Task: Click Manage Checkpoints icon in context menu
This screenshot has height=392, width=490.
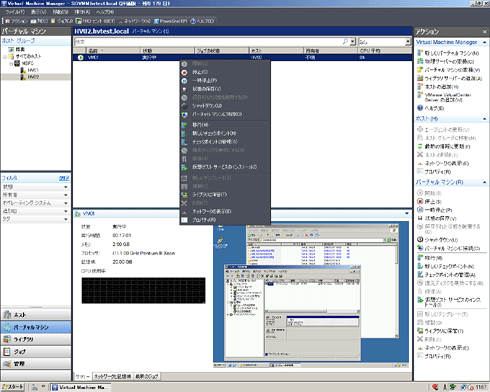Action: pyautogui.click(x=184, y=142)
